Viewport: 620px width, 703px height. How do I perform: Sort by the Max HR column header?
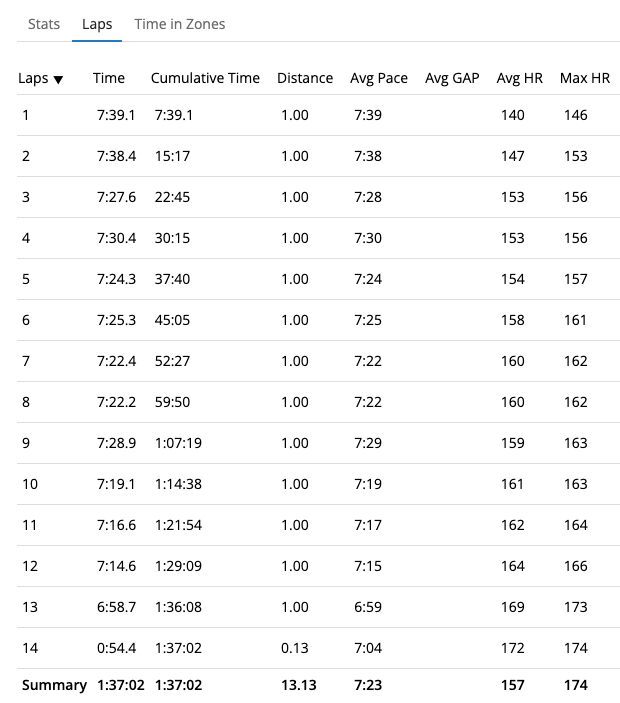pyautogui.click(x=585, y=78)
